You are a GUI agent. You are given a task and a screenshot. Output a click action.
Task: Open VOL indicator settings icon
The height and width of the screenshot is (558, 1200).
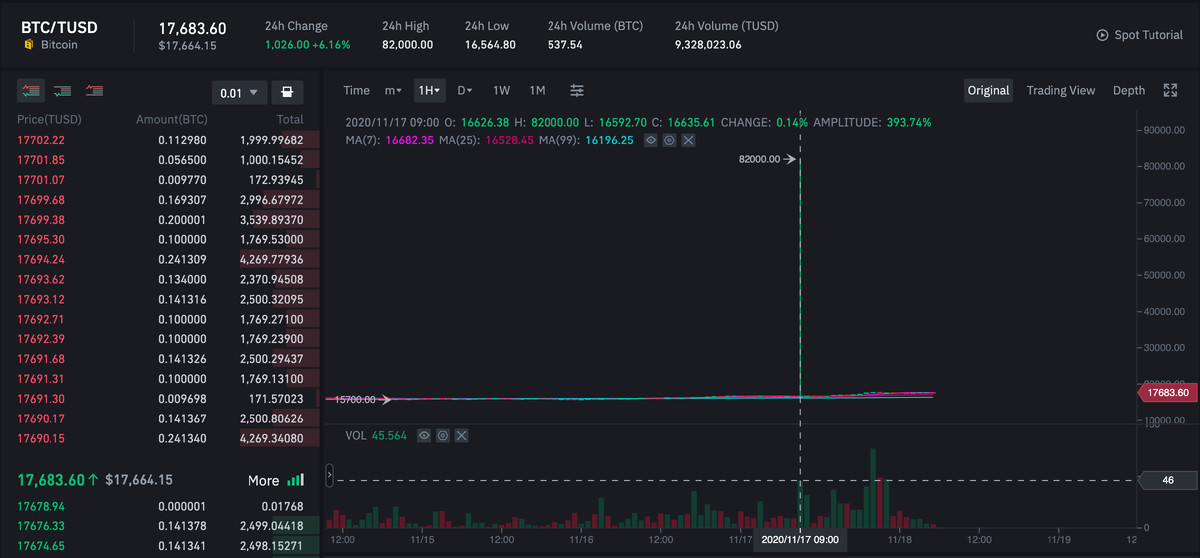coord(442,436)
